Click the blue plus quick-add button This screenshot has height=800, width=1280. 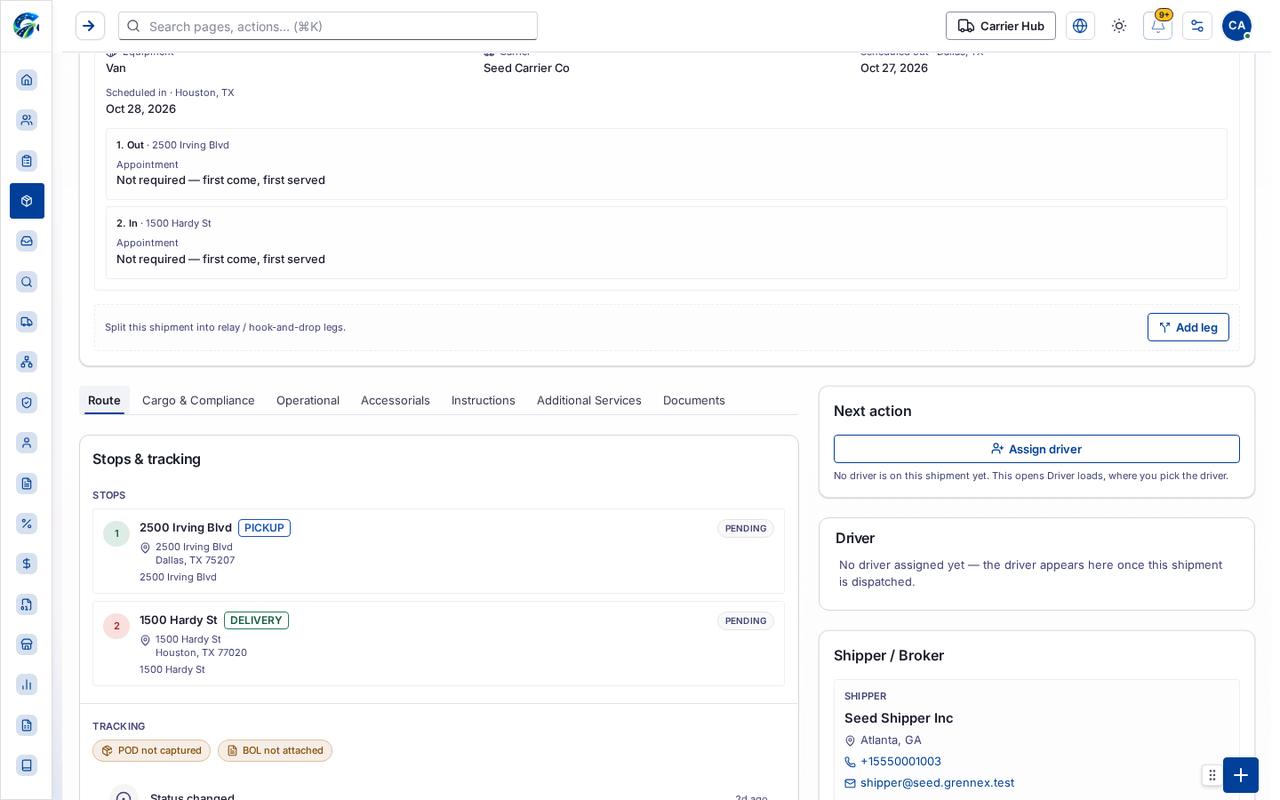1240,775
